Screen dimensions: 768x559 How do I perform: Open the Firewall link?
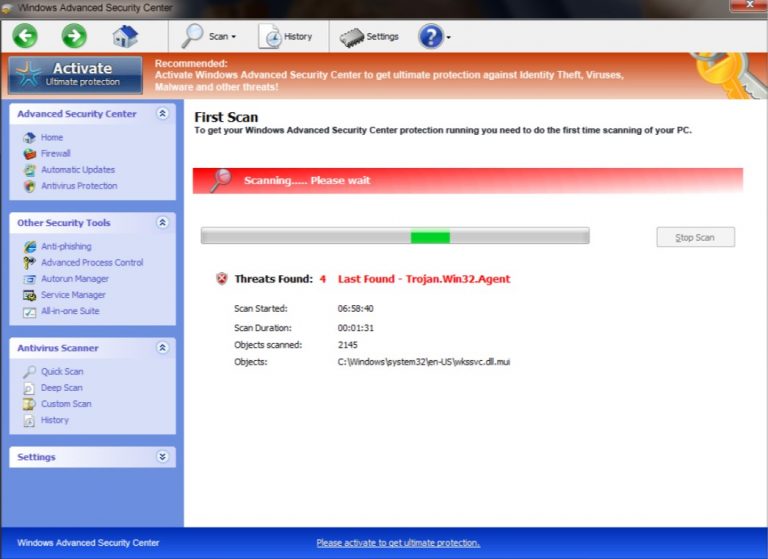coord(56,153)
